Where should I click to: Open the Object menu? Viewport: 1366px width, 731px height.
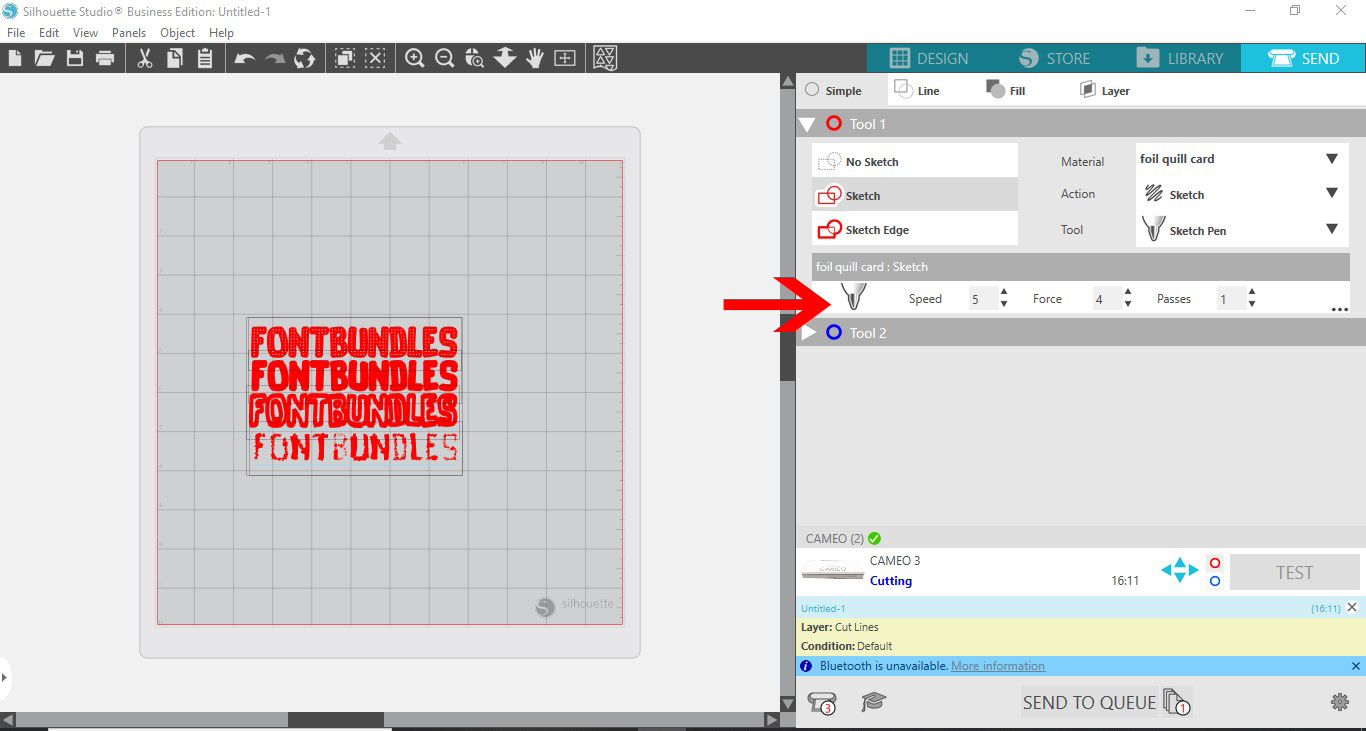pyautogui.click(x=178, y=33)
